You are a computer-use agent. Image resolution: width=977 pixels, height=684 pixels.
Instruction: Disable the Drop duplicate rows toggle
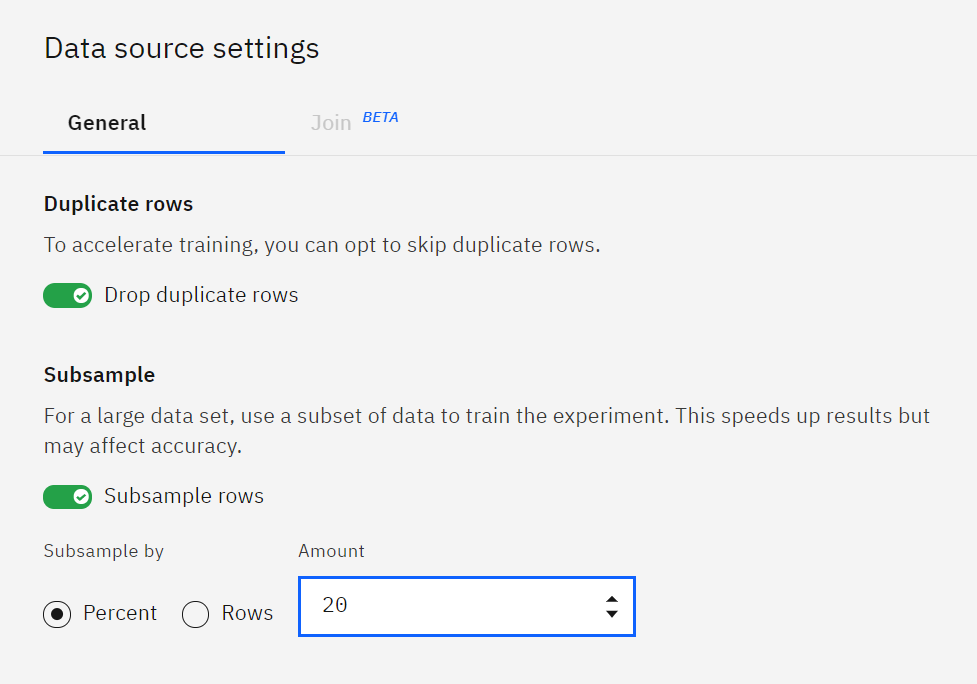click(67, 295)
